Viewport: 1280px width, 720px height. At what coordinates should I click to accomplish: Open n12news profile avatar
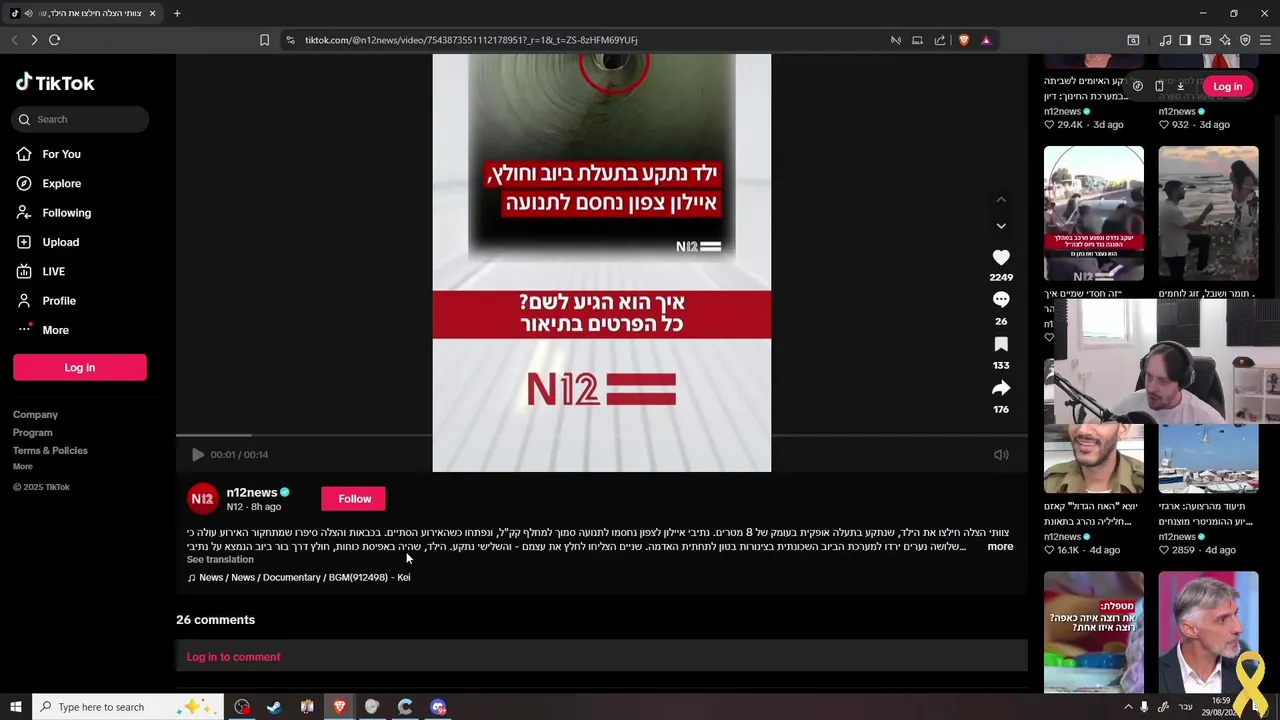pyautogui.click(x=203, y=498)
